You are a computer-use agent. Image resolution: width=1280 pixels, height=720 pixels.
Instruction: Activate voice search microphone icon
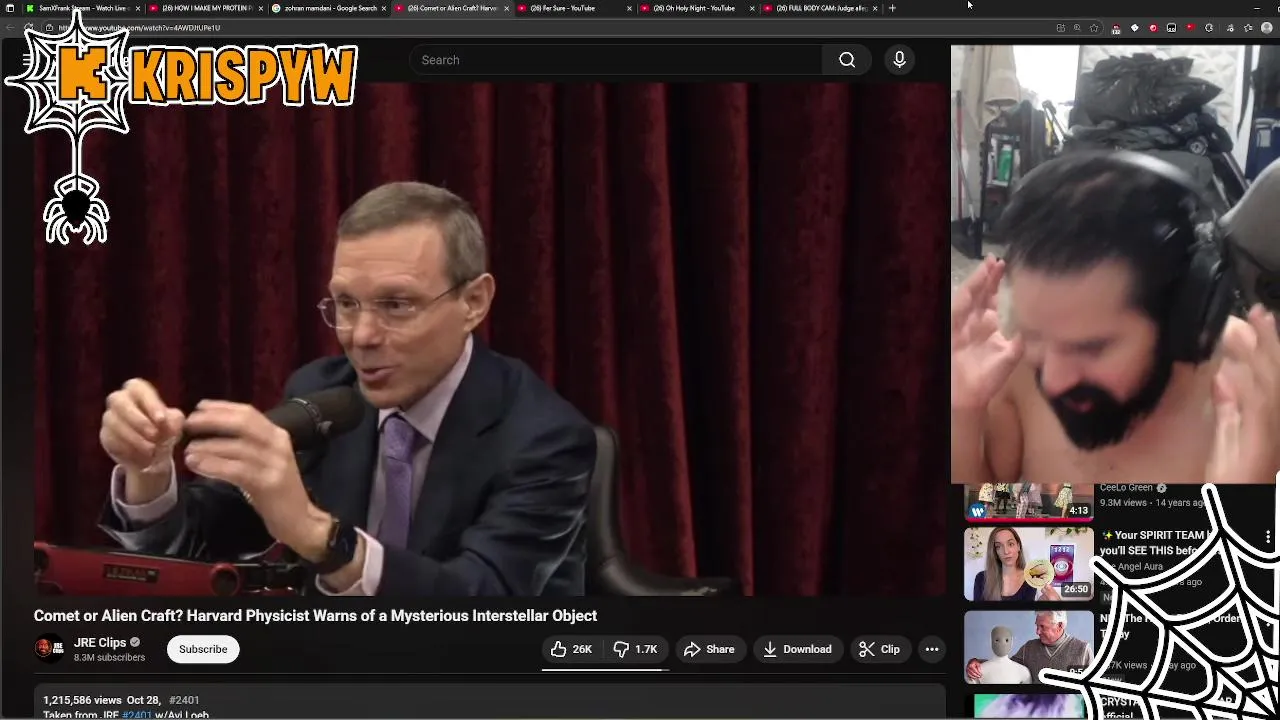tap(899, 60)
